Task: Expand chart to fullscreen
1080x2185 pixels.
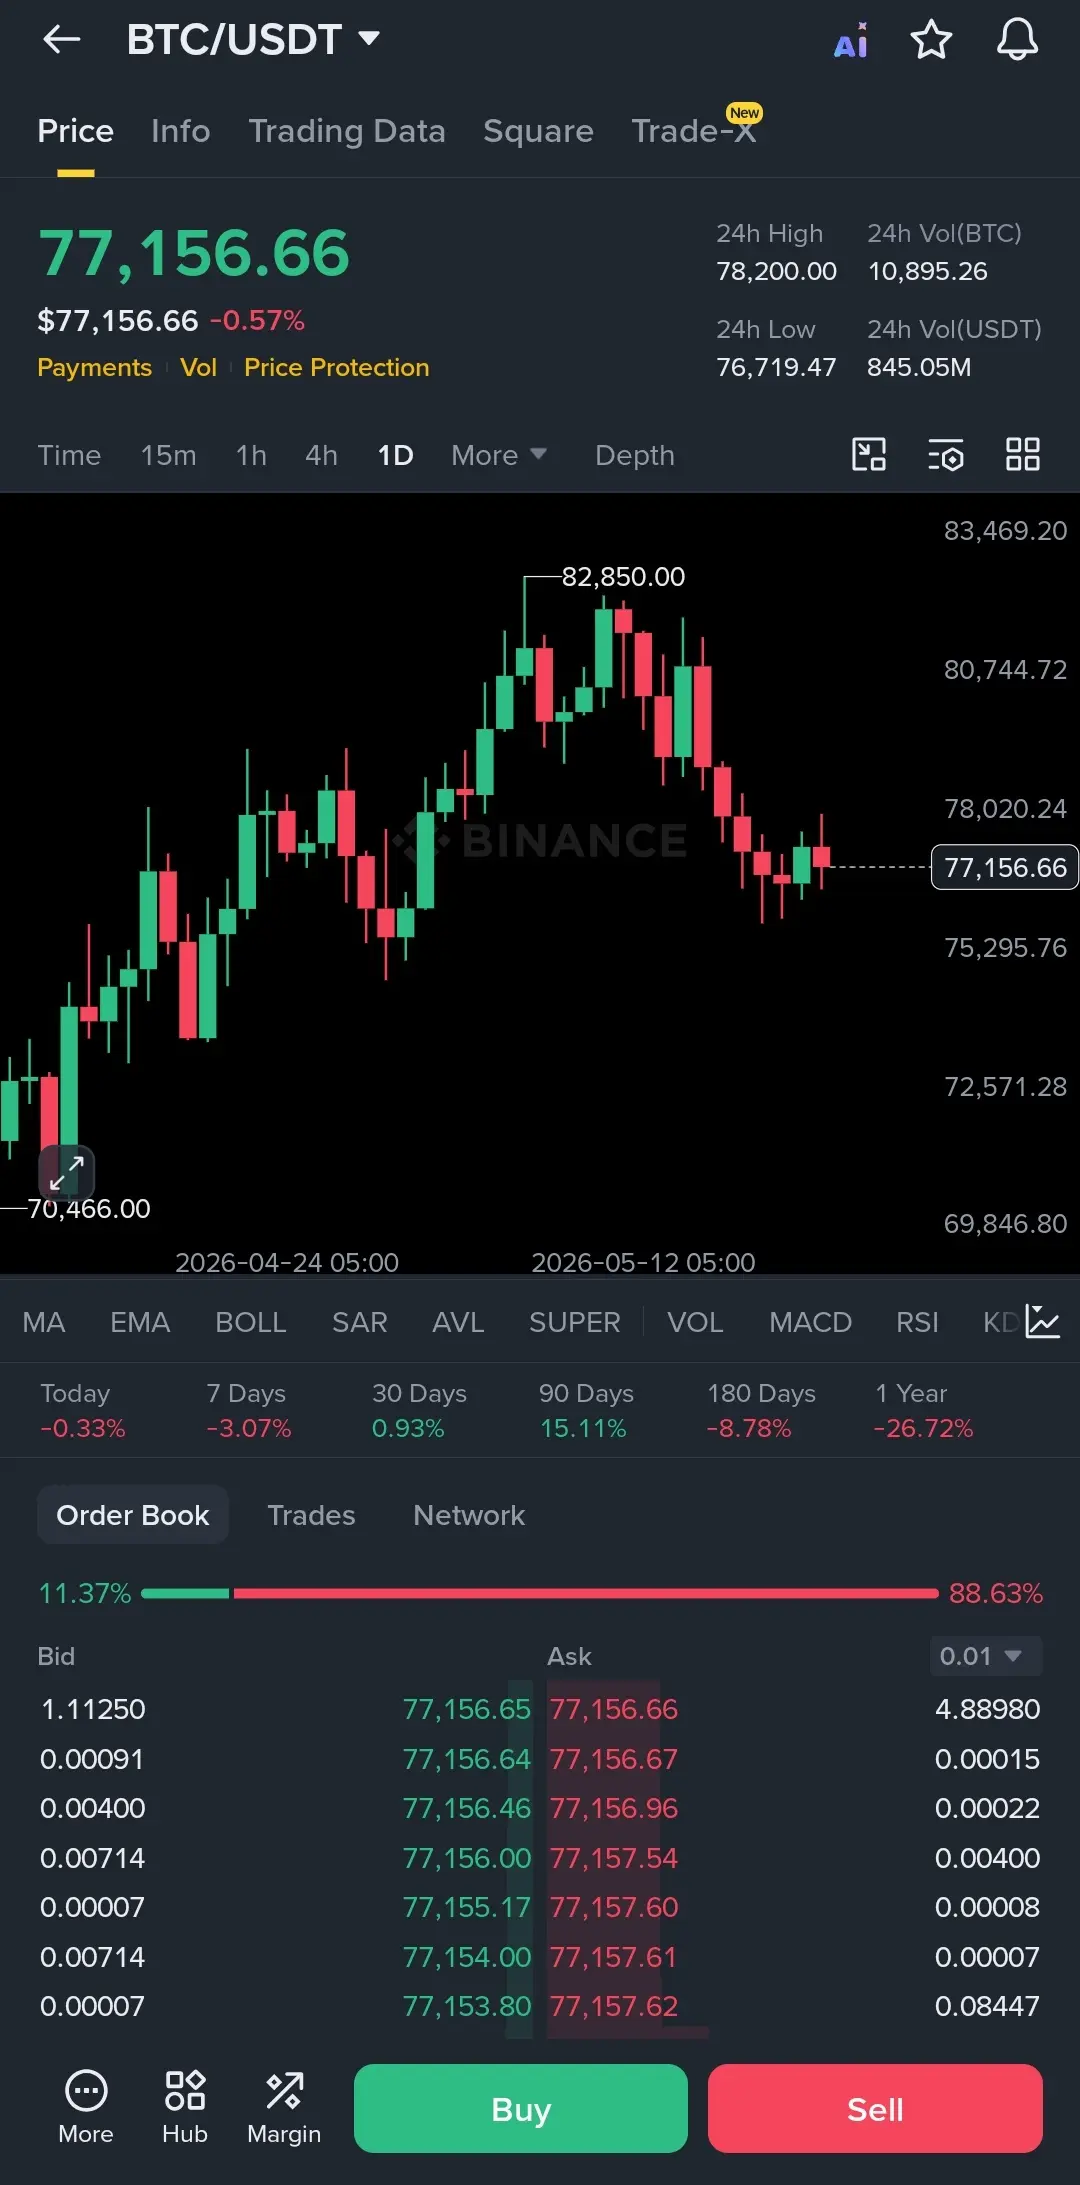Action: 67,1172
